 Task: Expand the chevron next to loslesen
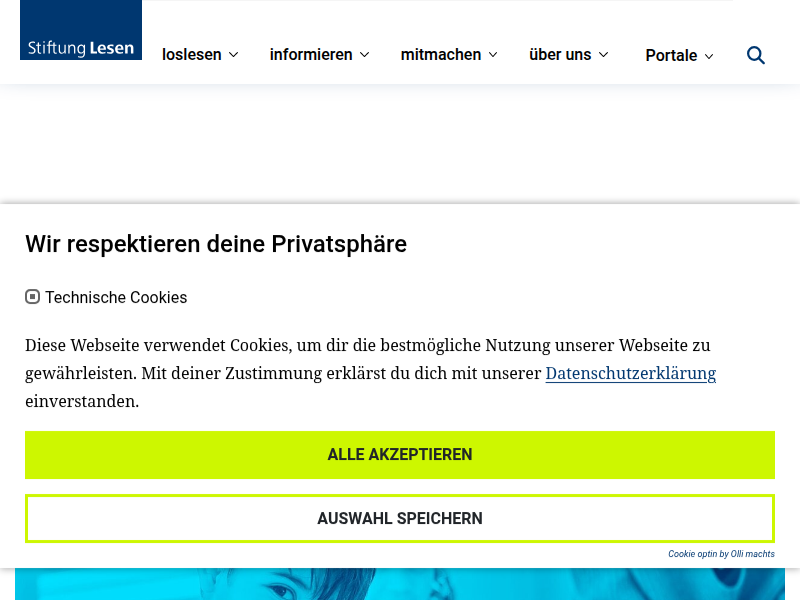click(x=234, y=55)
